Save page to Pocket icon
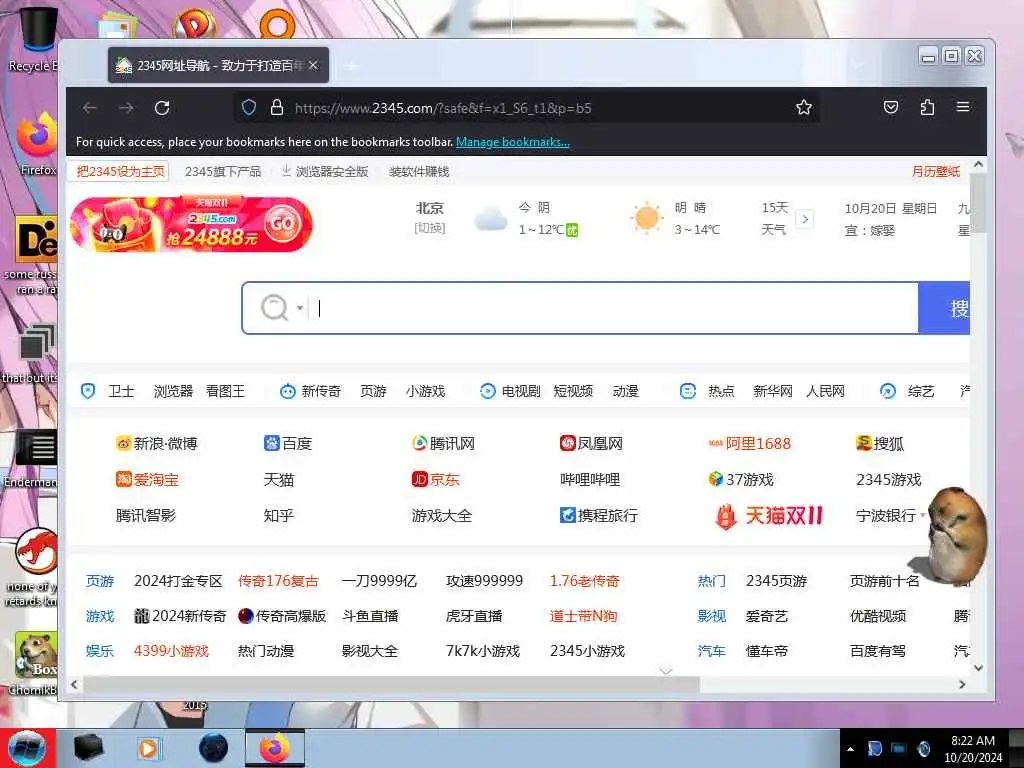This screenshot has height=768, width=1024. (891, 107)
